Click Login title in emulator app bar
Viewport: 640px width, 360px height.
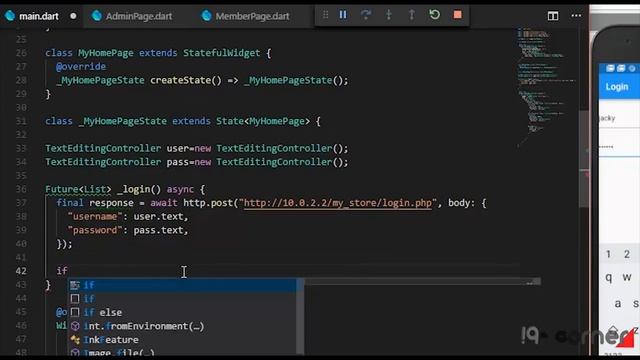tap(617, 87)
